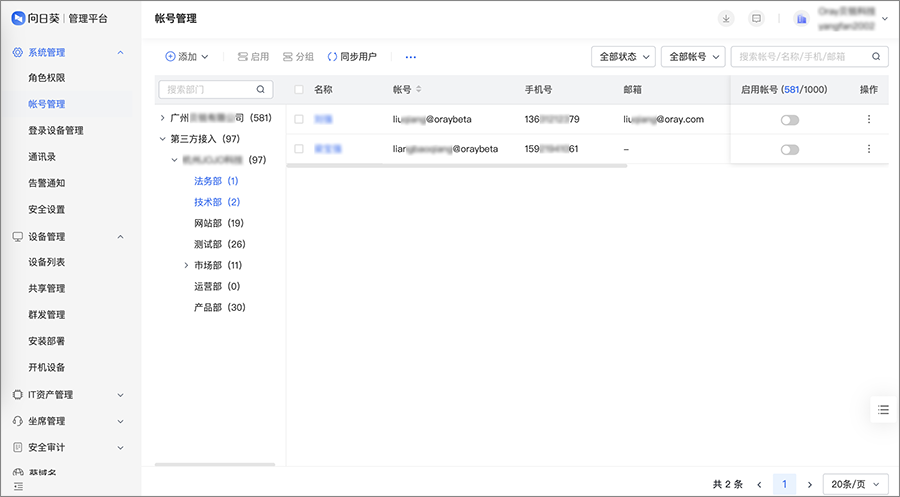Open the 全部状态 dropdown
Image resolution: width=900 pixels, height=497 pixels.
pyautogui.click(x=623, y=56)
